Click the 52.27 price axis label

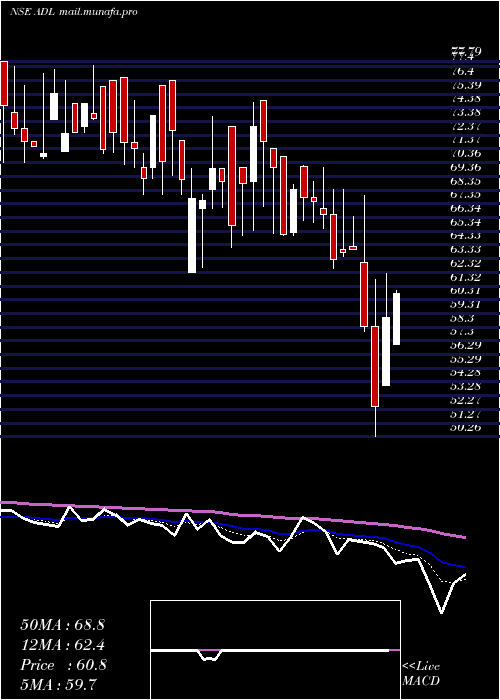[465, 400]
